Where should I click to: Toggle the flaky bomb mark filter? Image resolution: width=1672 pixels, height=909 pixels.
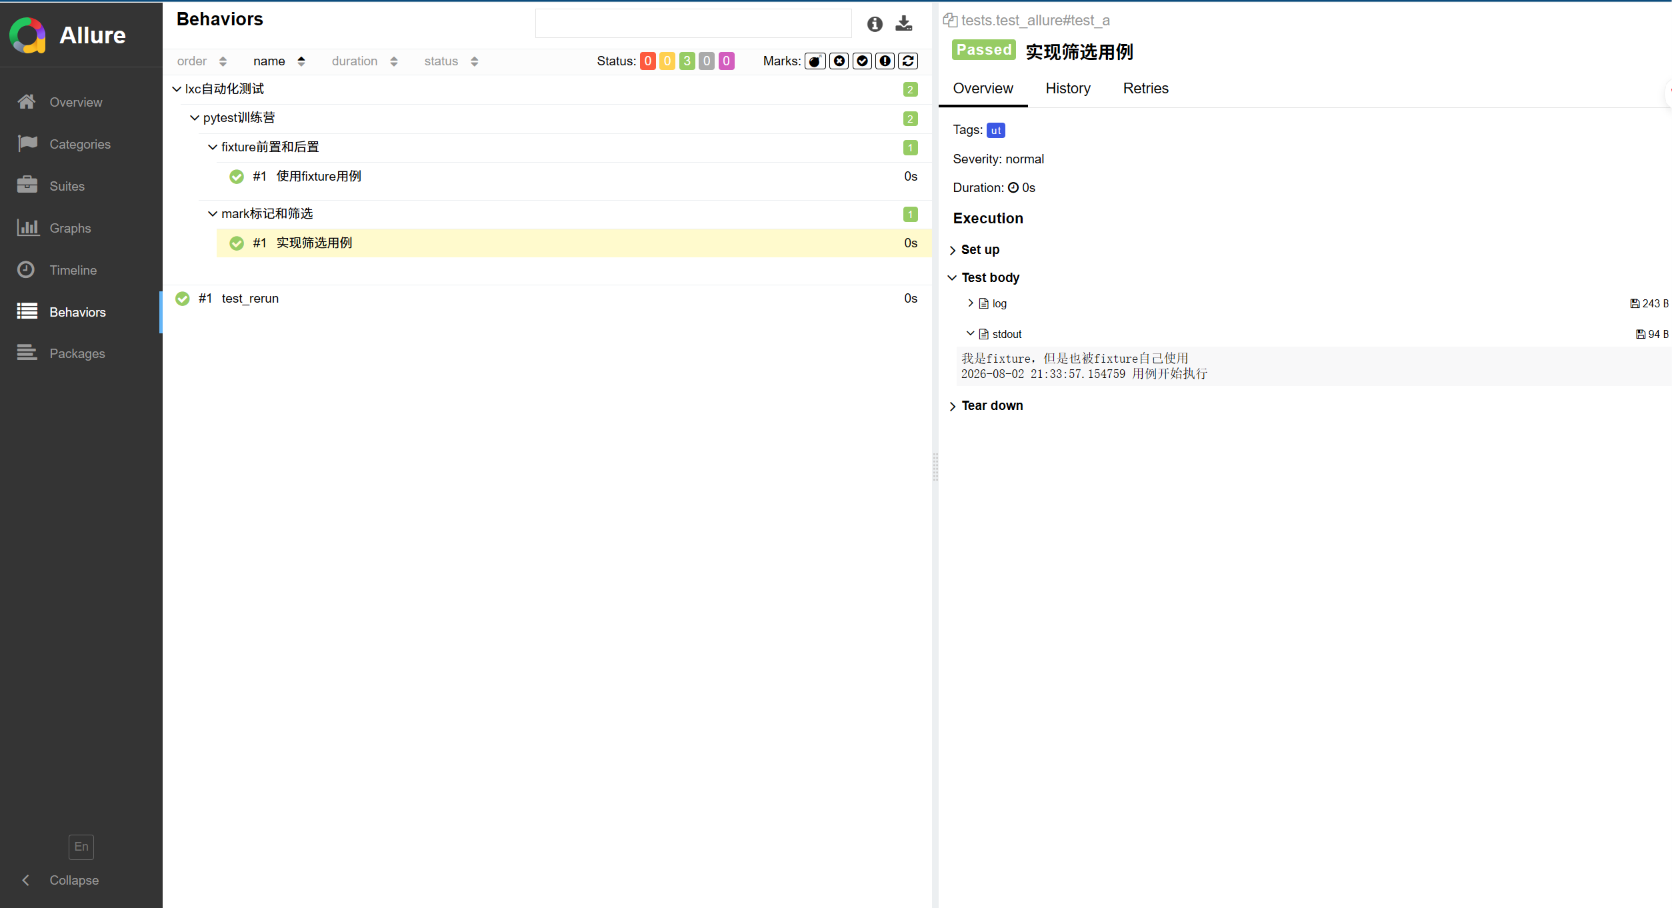[816, 61]
